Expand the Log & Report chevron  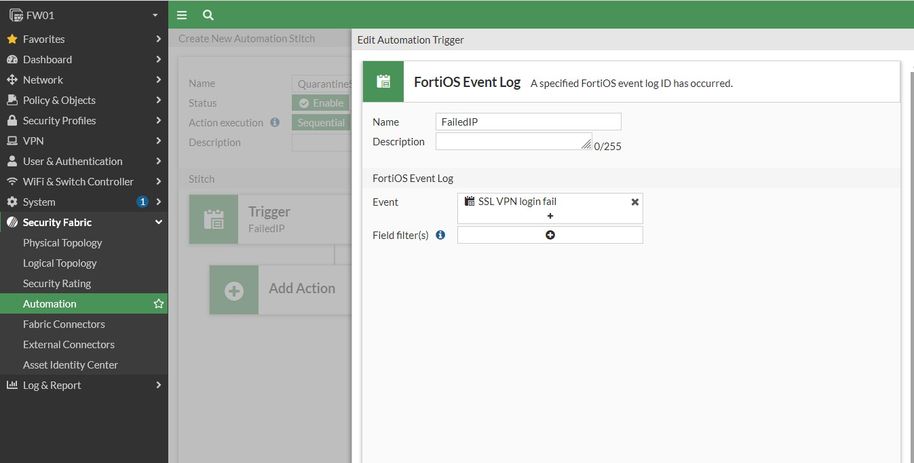tap(159, 385)
